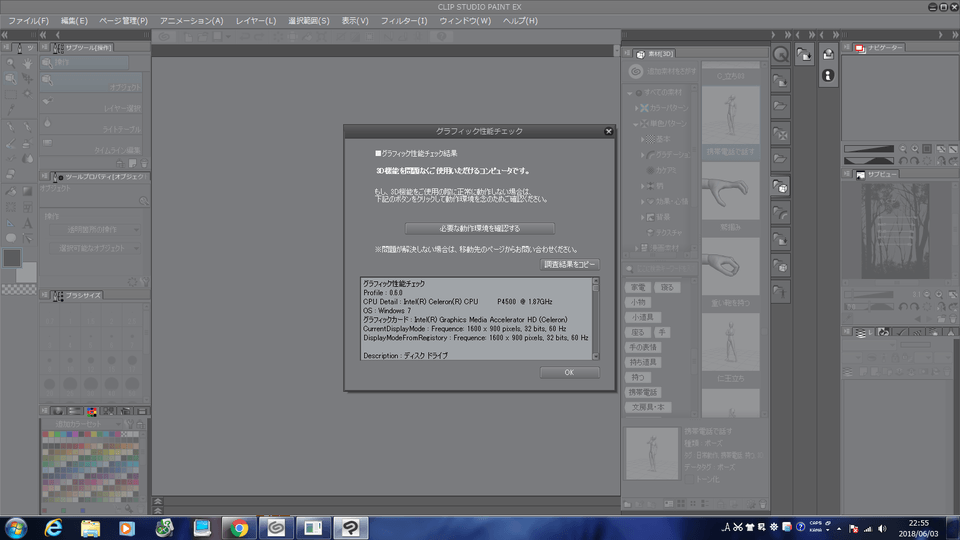The width and height of the screenshot is (960, 540).
Task: Switch to the 素材[3D] material tab
Action: click(660, 54)
